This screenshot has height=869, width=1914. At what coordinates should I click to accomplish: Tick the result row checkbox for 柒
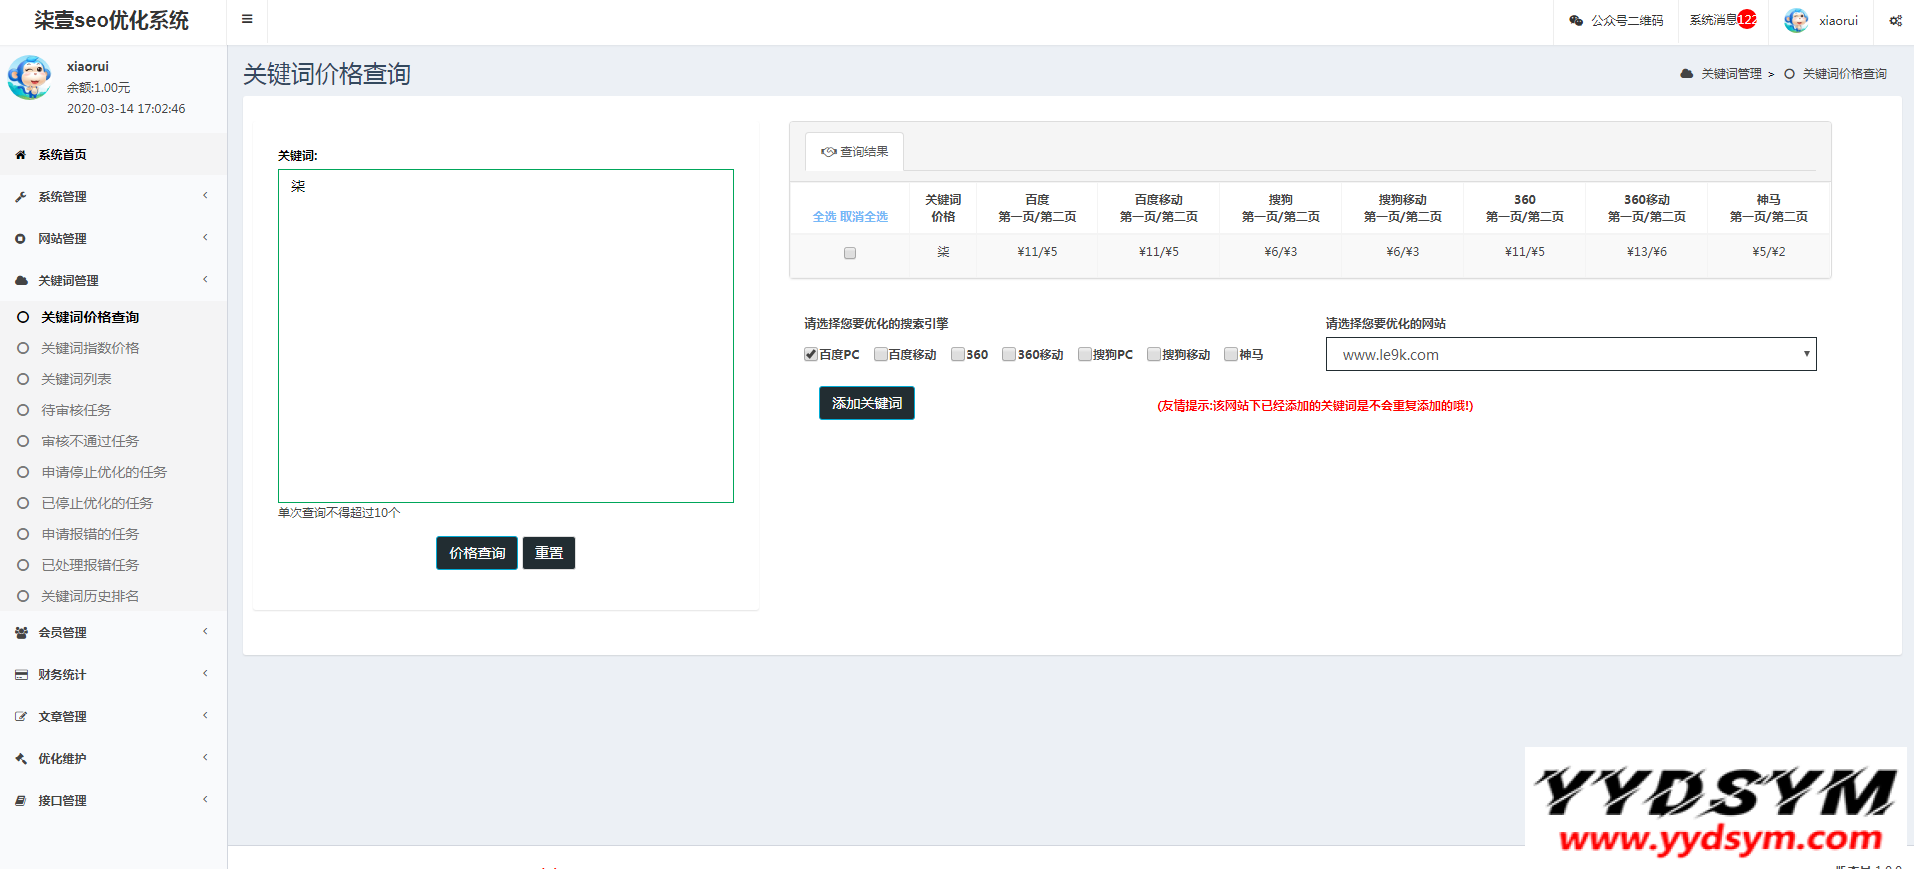point(850,253)
